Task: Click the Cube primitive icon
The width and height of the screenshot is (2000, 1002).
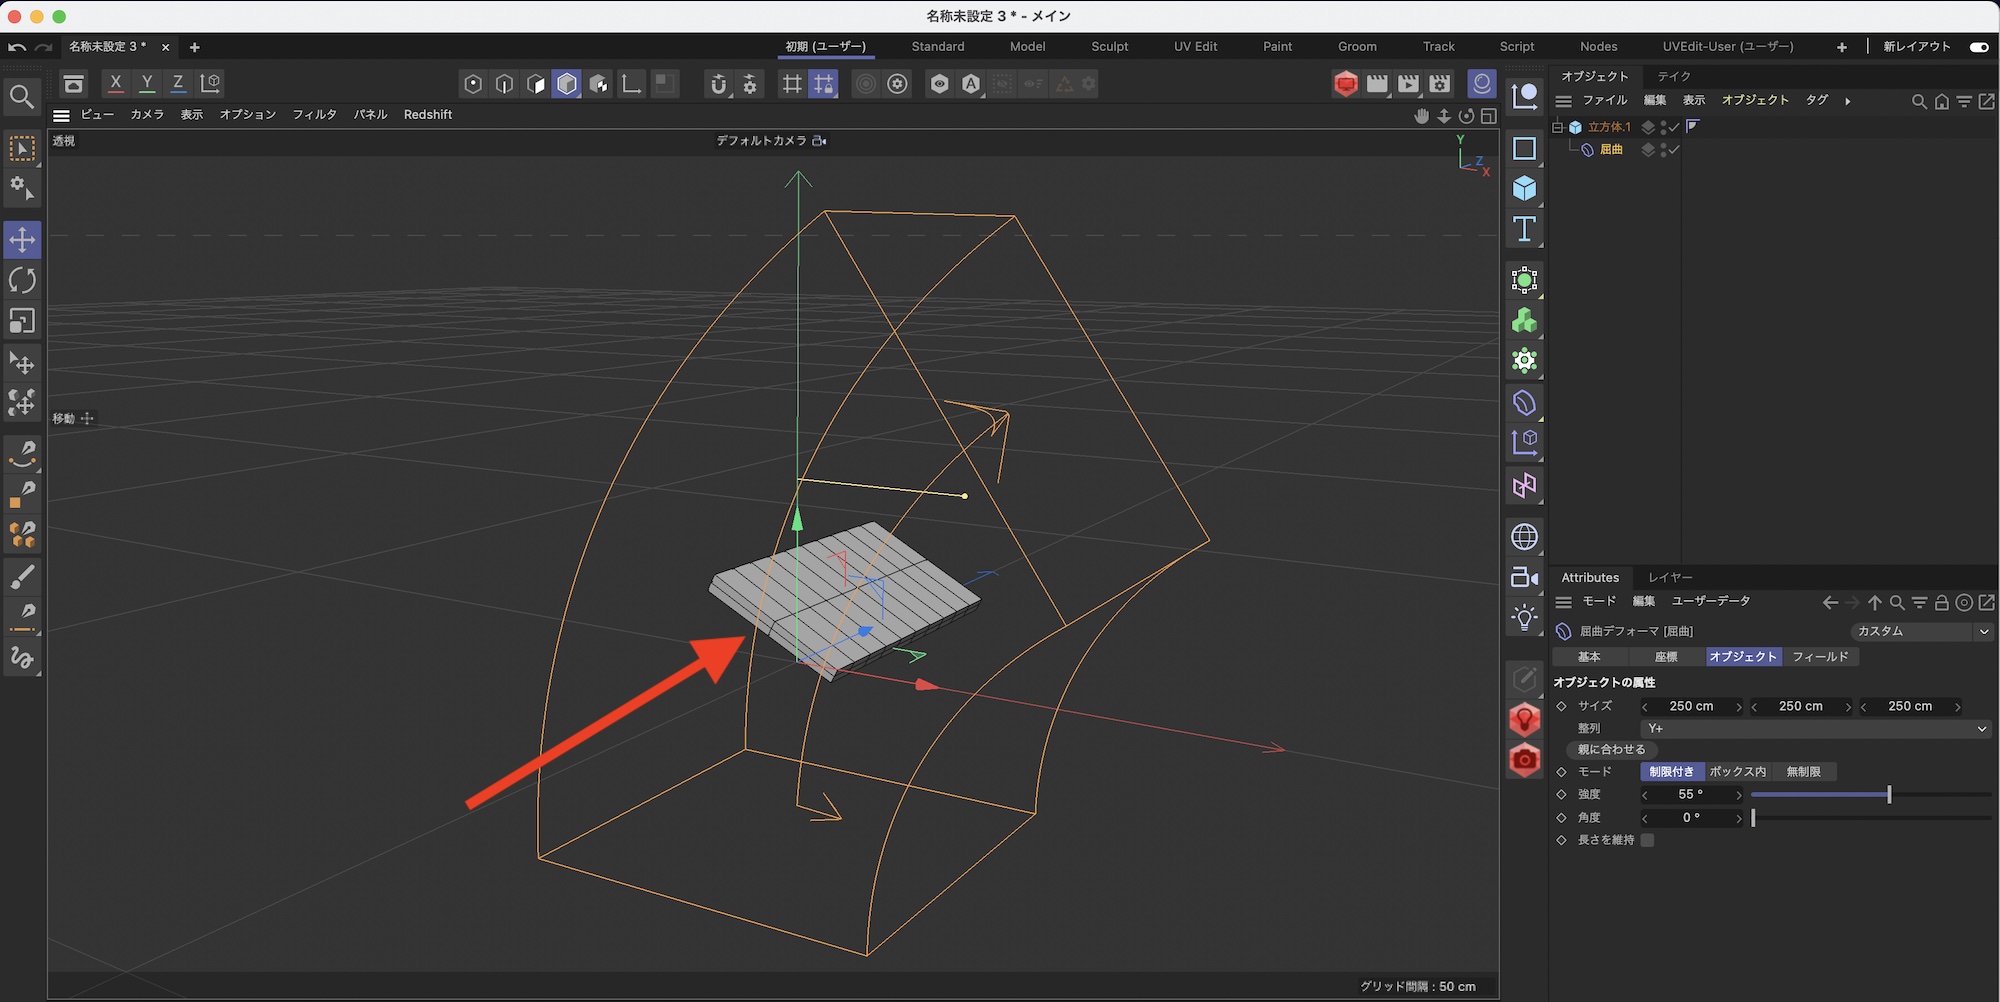Action: 1524,189
